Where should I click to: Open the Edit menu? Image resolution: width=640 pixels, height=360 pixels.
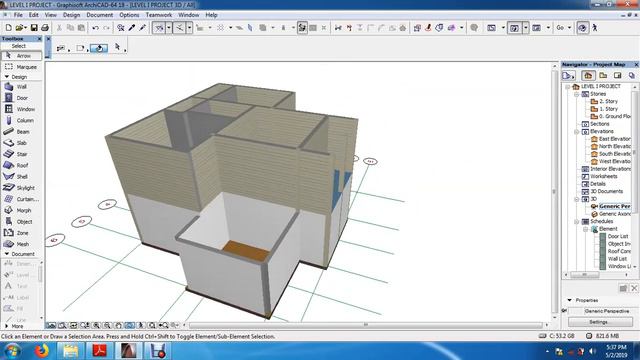pos(33,15)
